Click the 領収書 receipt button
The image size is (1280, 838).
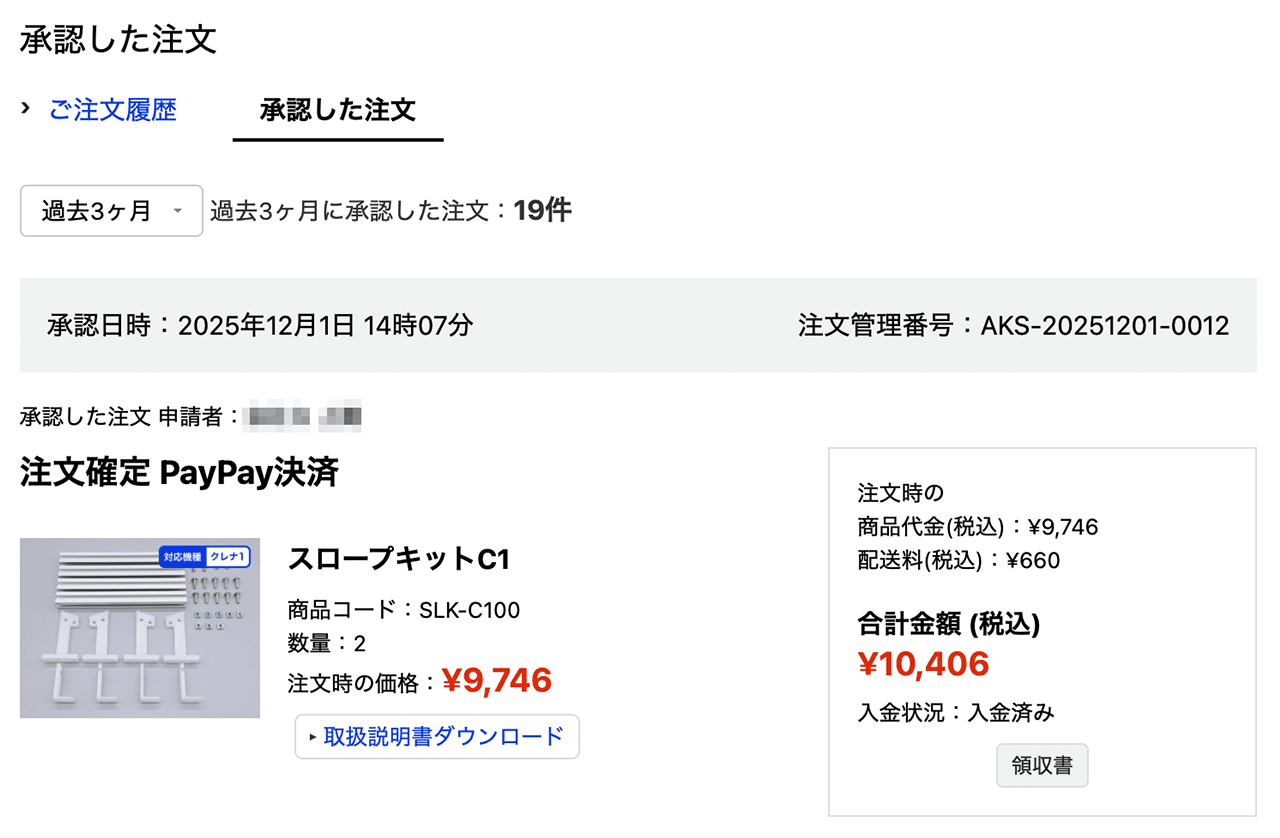click(1042, 765)
